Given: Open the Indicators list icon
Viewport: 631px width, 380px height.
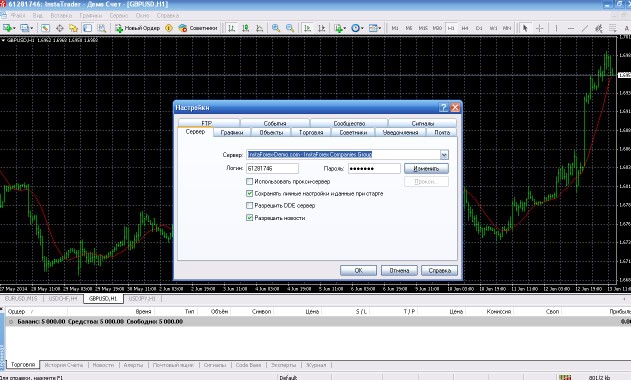Looking at the screenshot, I should (x=338, y=28).
